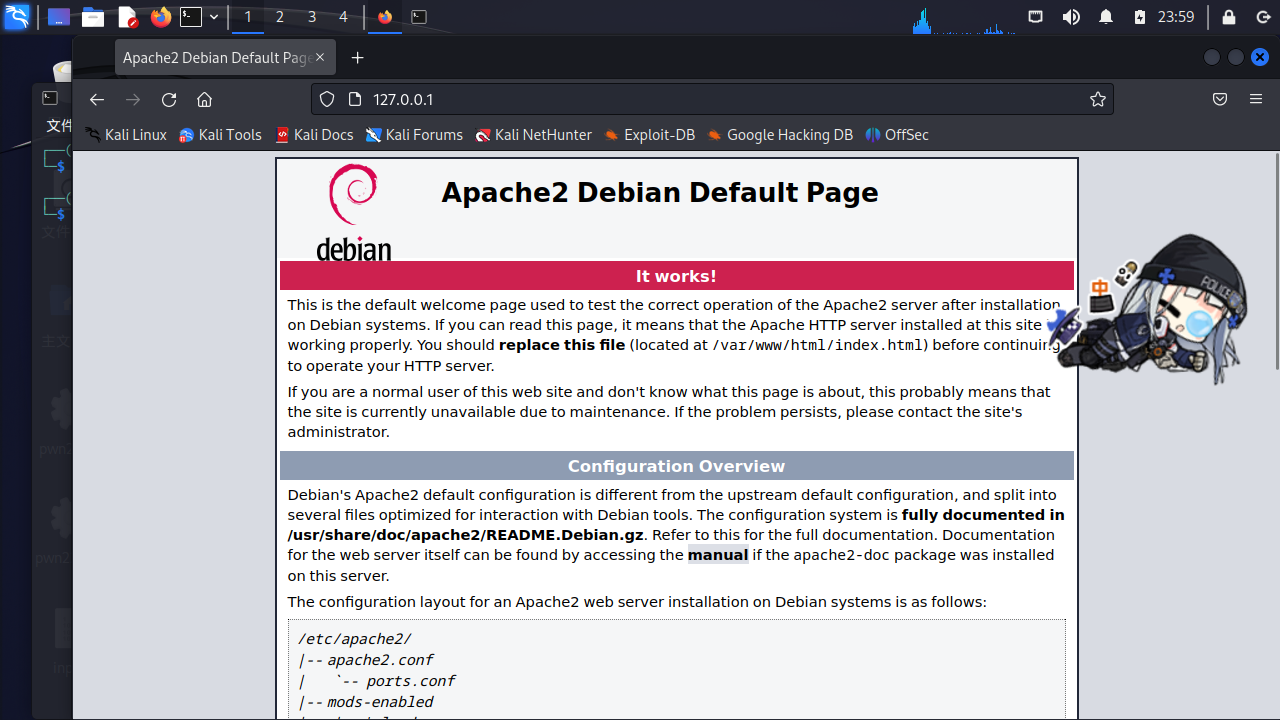This screenshot has height=720, width=1280.
Task: Click the /etc/apache2/ line in config tree
Action: point(355,639)
